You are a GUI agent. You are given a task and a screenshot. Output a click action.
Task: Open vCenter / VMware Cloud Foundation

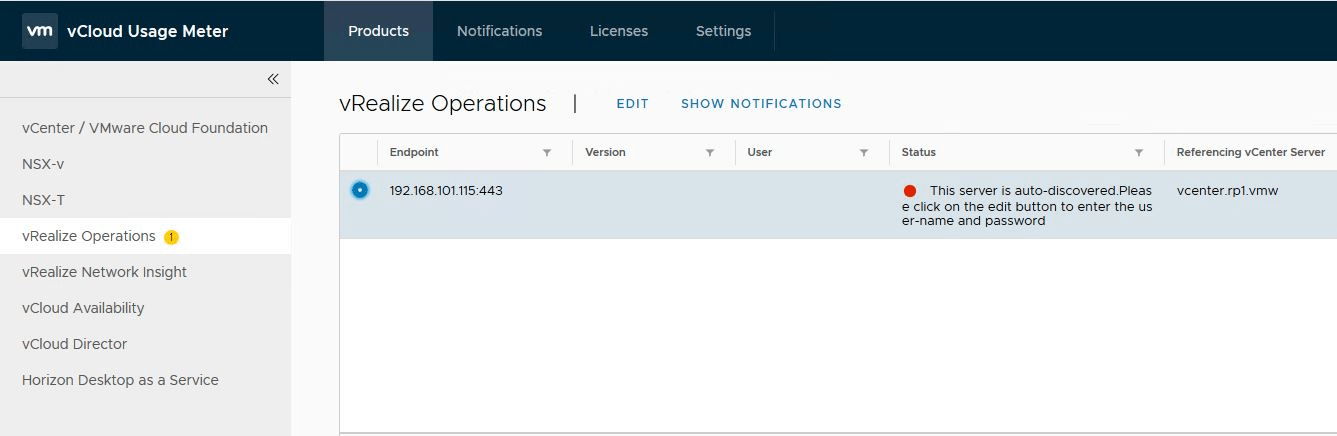pos(145,128)
